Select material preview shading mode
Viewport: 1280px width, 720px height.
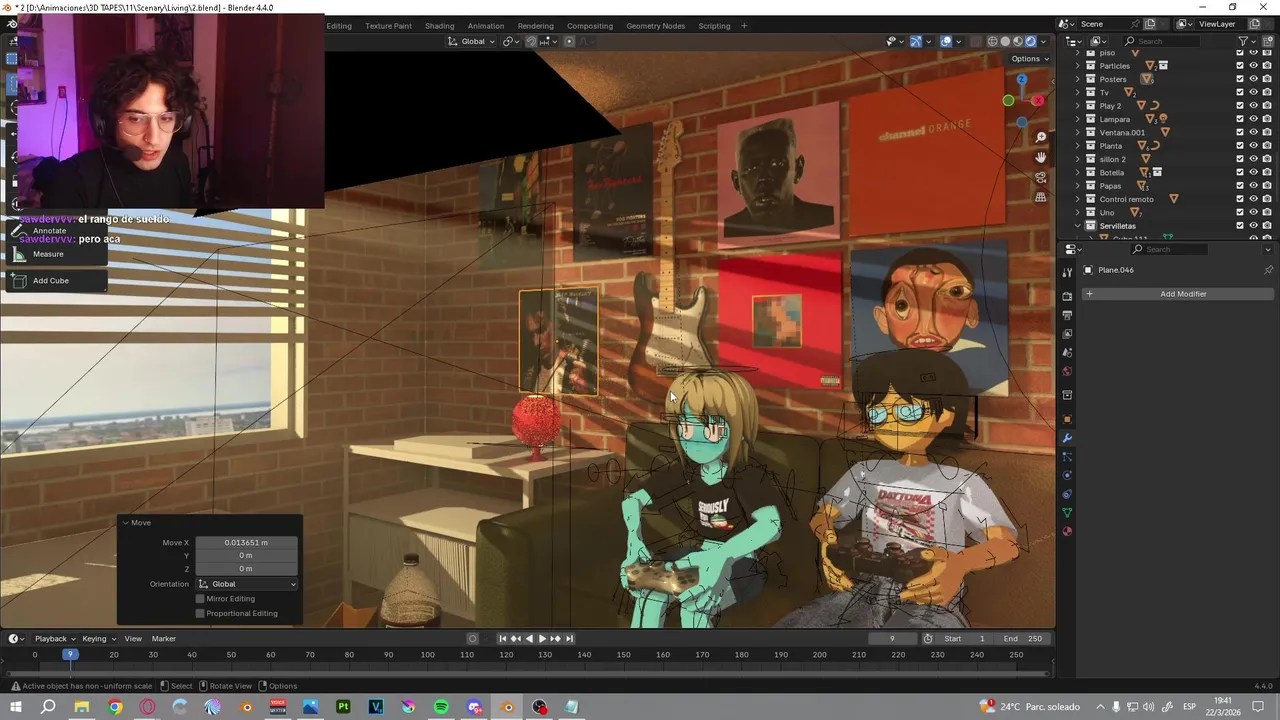point(1018,41)
